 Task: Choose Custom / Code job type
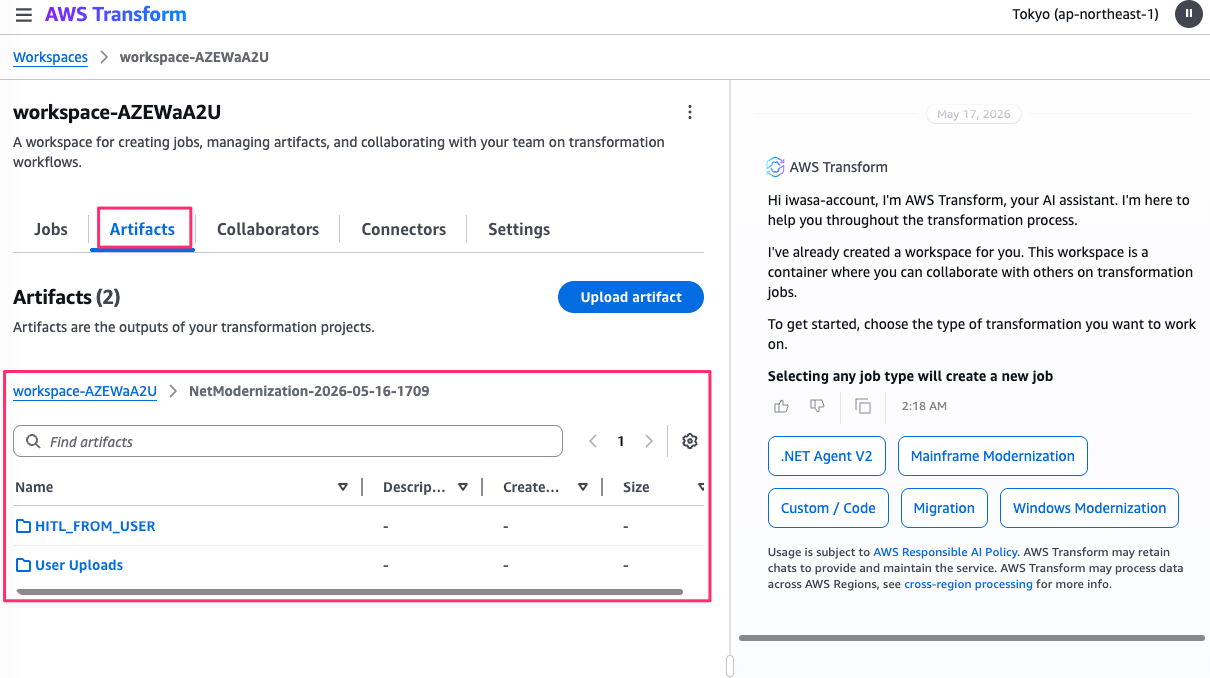828,508
